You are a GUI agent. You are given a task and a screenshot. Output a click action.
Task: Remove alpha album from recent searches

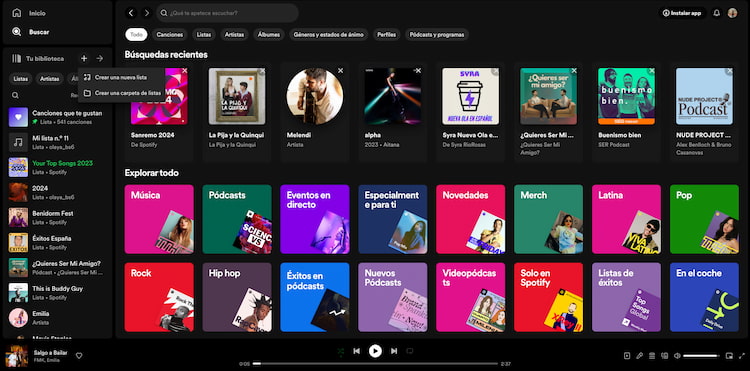pyautogui.click(x=418, y=71)
